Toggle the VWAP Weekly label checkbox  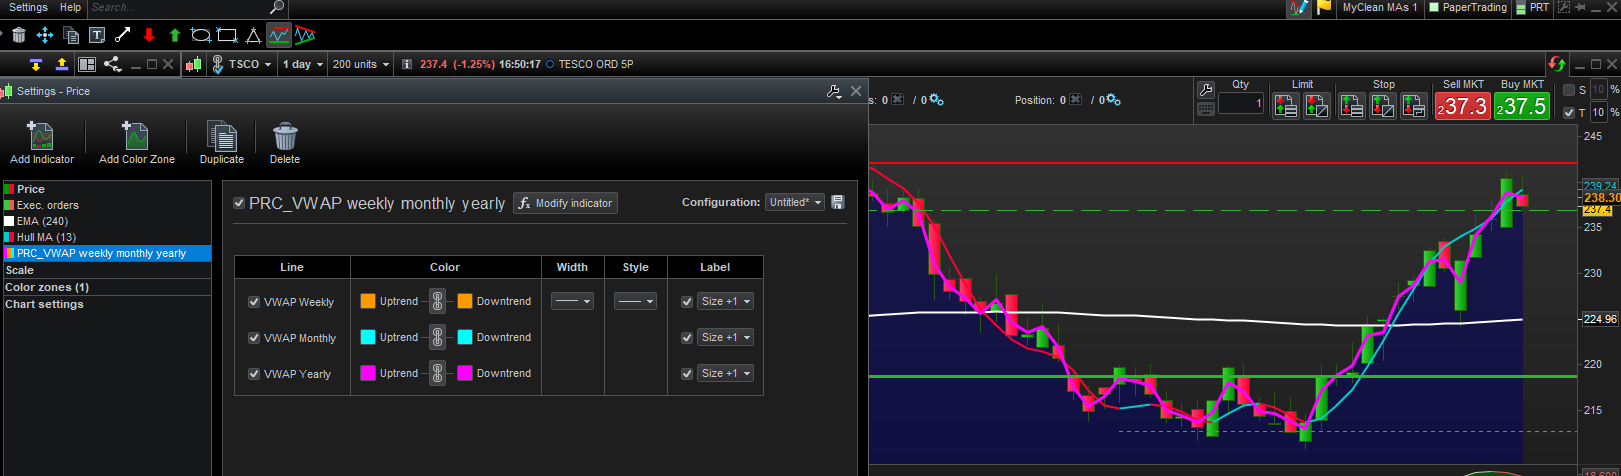click(687, 301)
